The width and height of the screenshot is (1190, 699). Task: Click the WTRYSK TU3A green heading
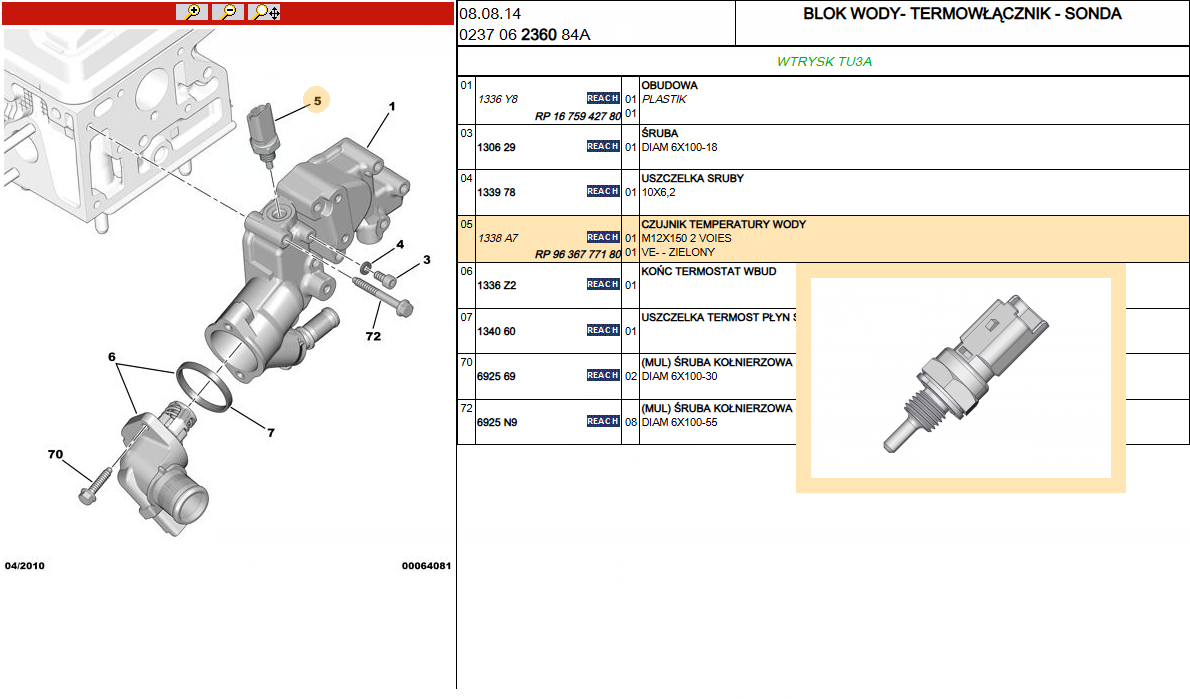click(824, 61)
